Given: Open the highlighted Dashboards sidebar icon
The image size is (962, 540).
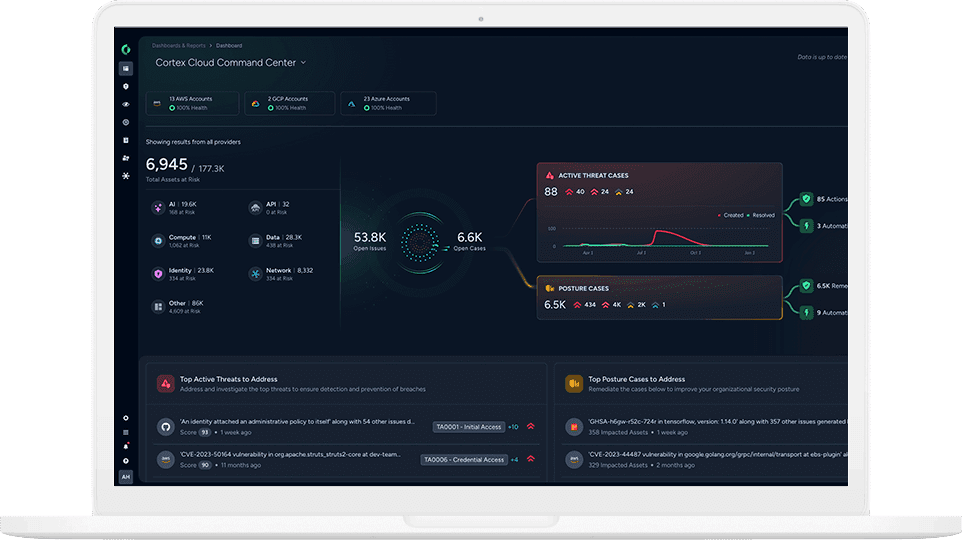Looking at the screenshot, I should click(x=126, y=69).
